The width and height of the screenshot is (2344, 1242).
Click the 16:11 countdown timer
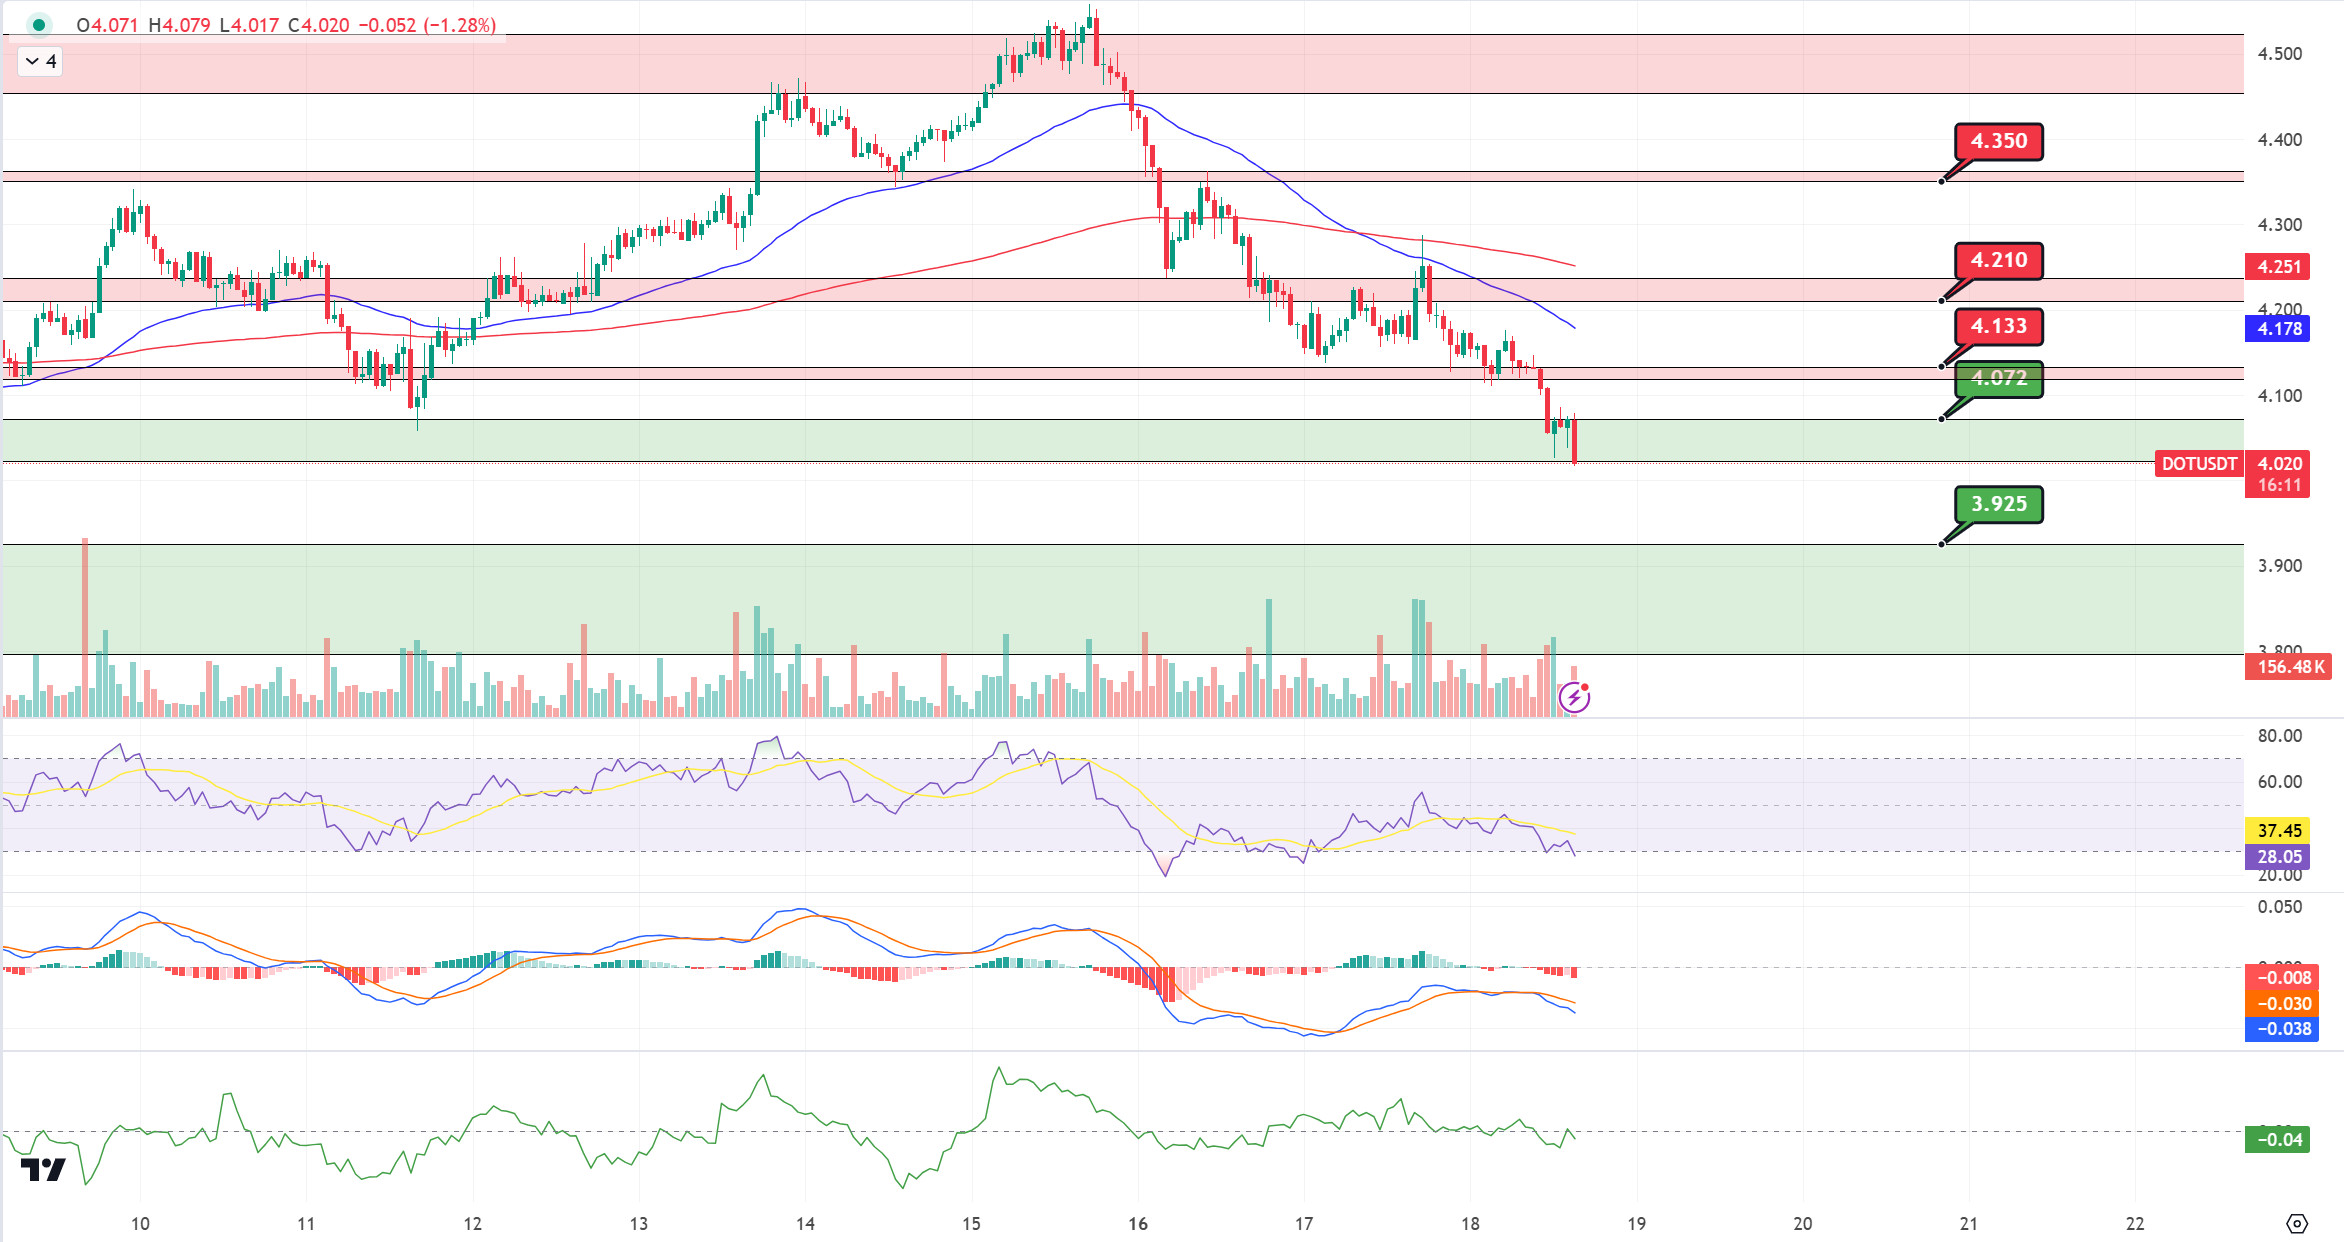pos(2279,486)
